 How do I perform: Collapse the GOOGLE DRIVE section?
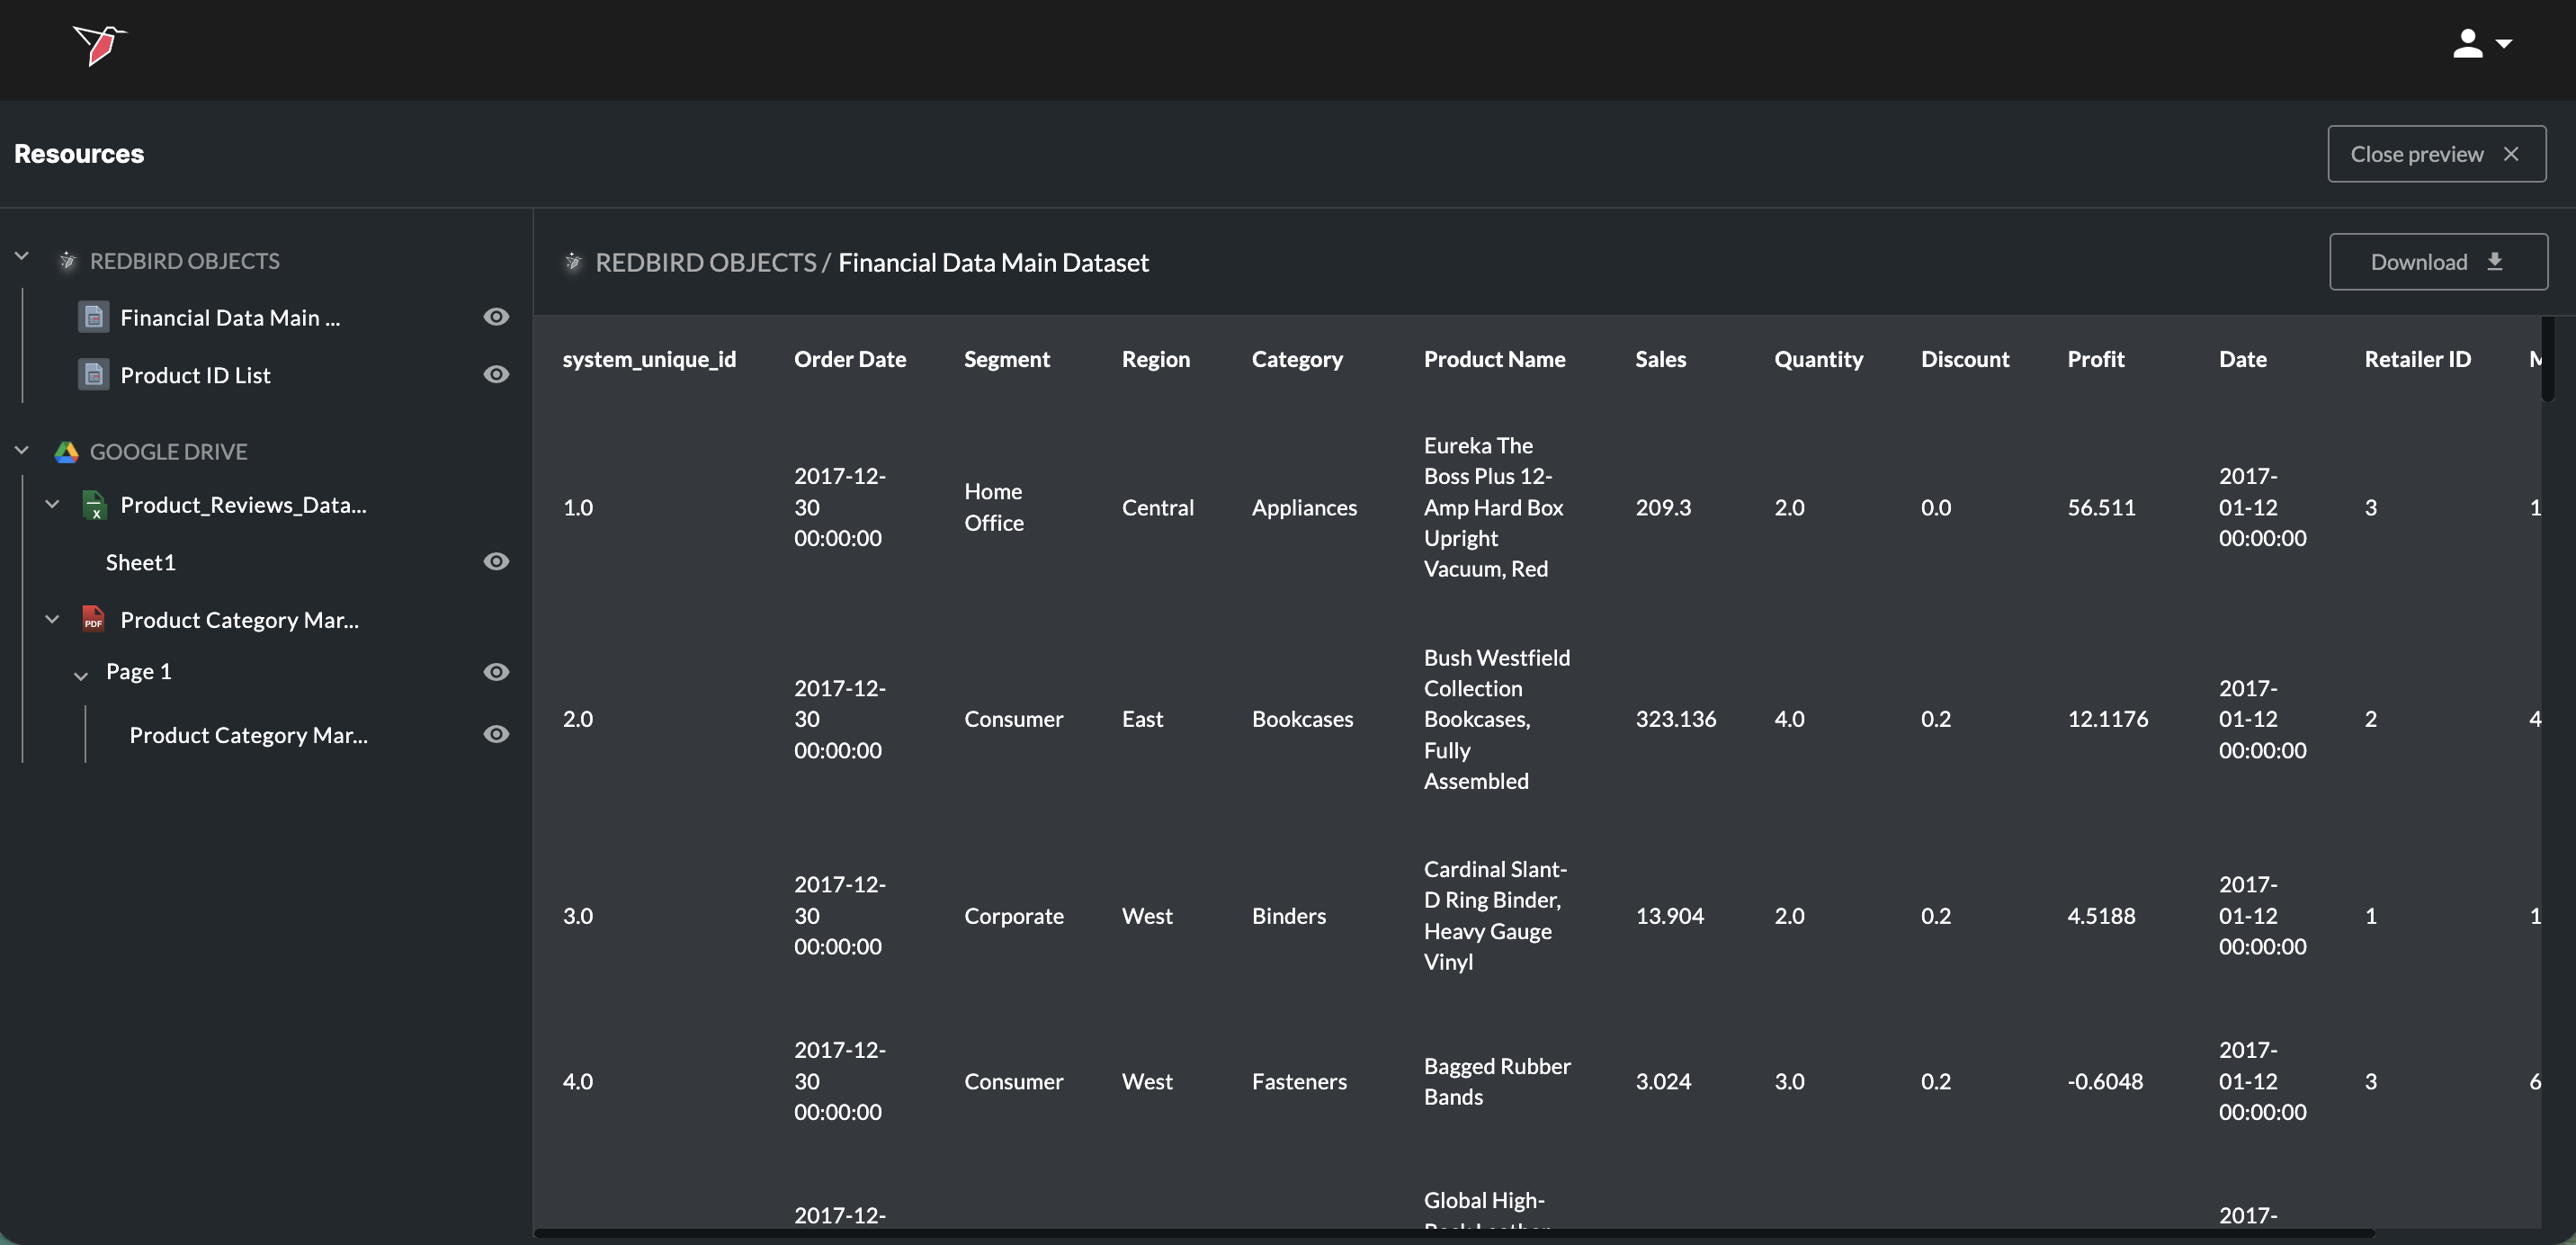click(x=22, y=451)
